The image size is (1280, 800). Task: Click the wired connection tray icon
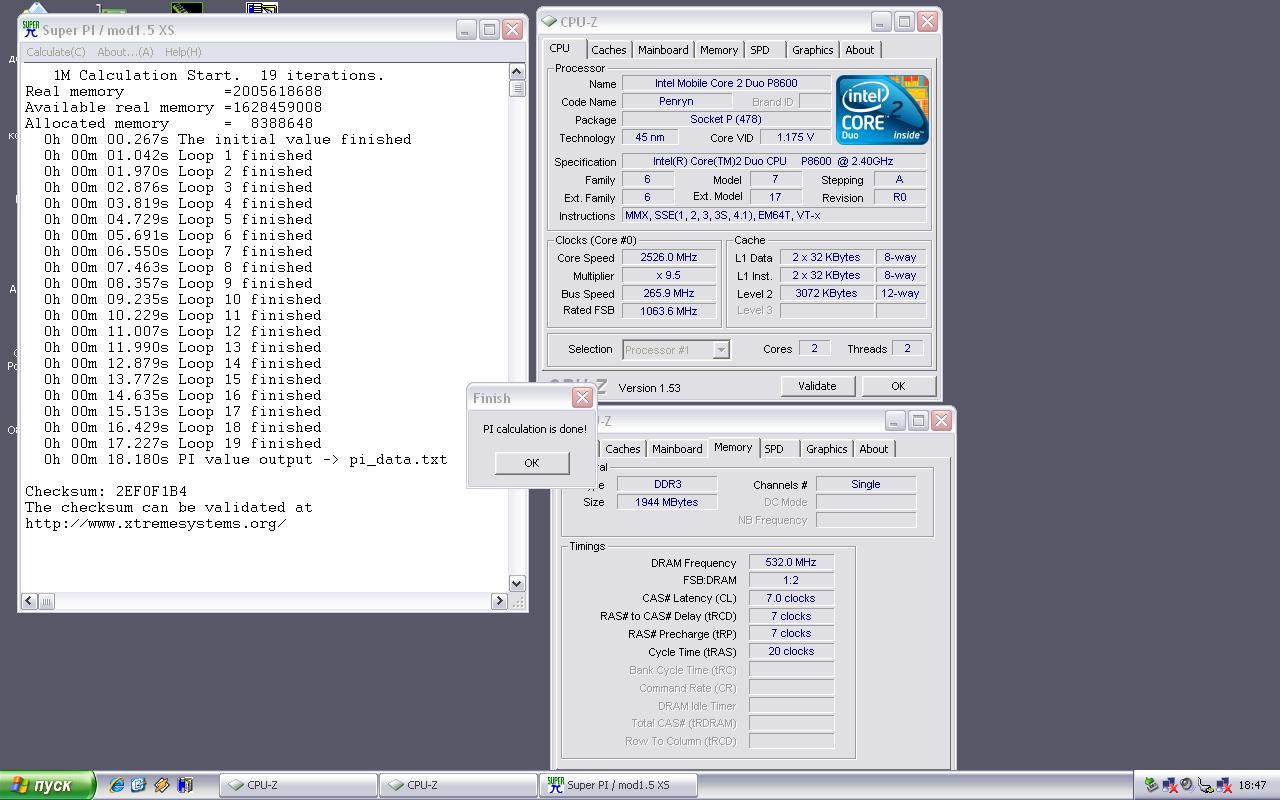(x=1205, y=785)
